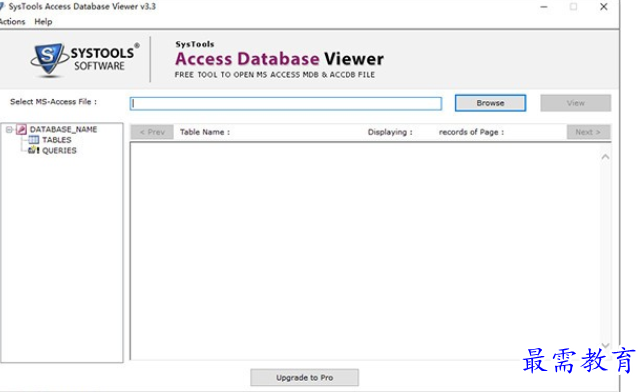Viewport: 644px width, 392px height.
Task: Focus the Select MS-Access File input field
Action: click(286, 104)
